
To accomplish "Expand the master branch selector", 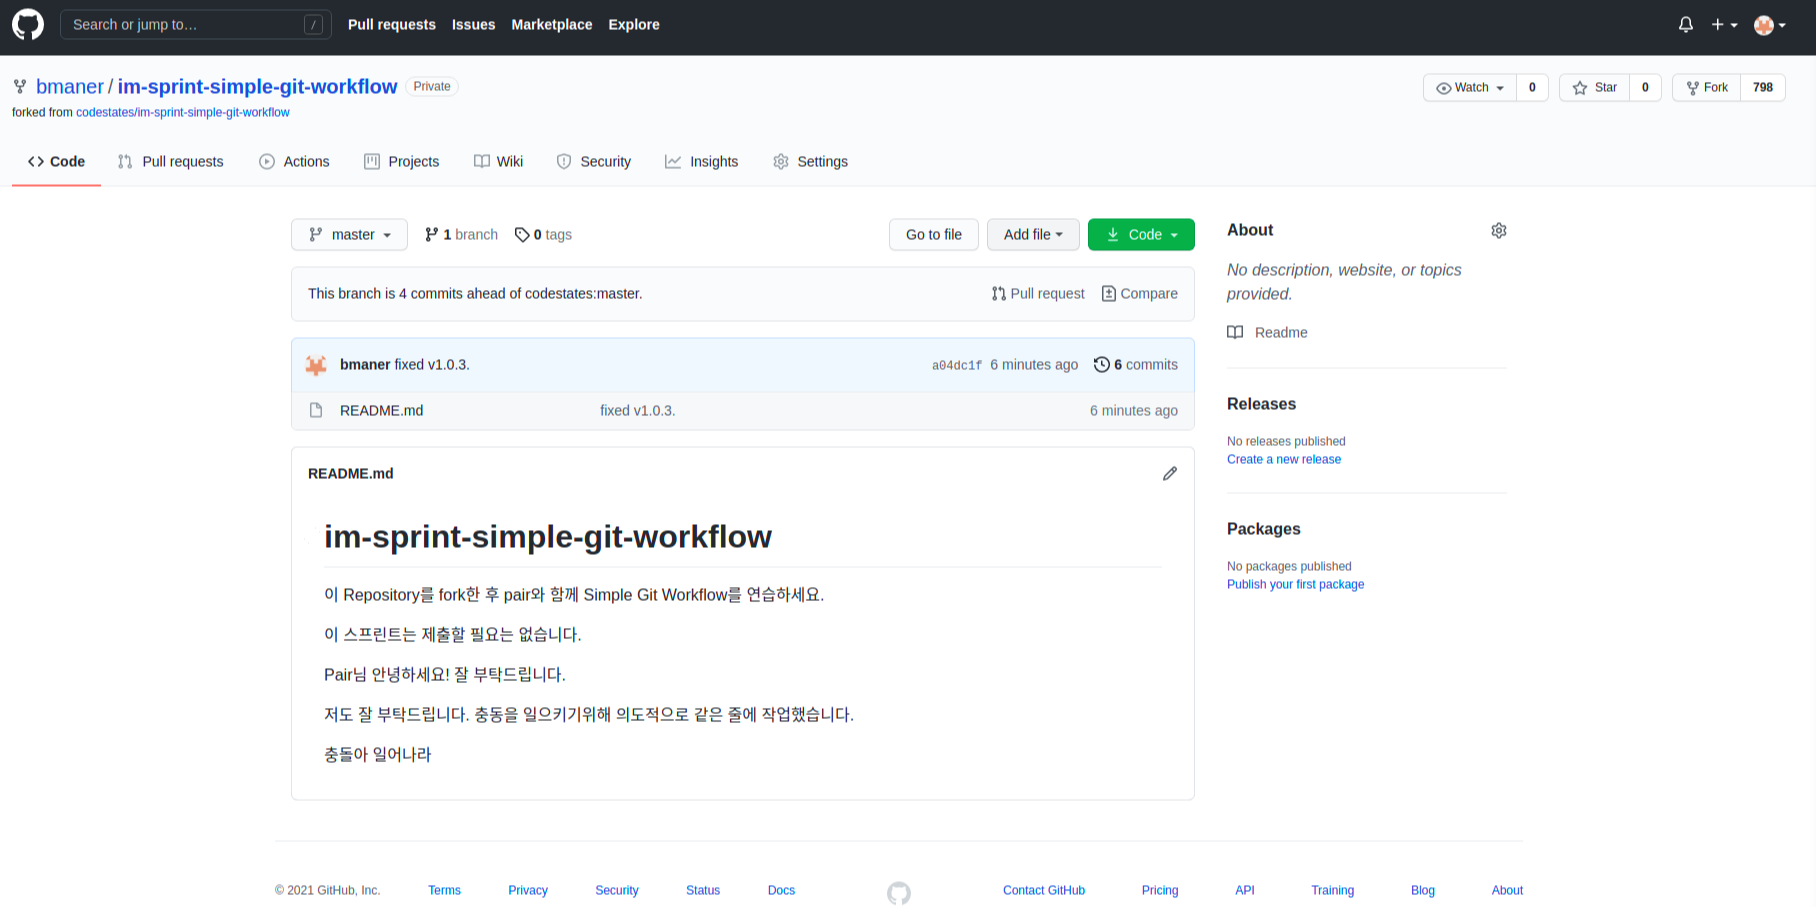I will pyautogui.click(x=349, y=234).
